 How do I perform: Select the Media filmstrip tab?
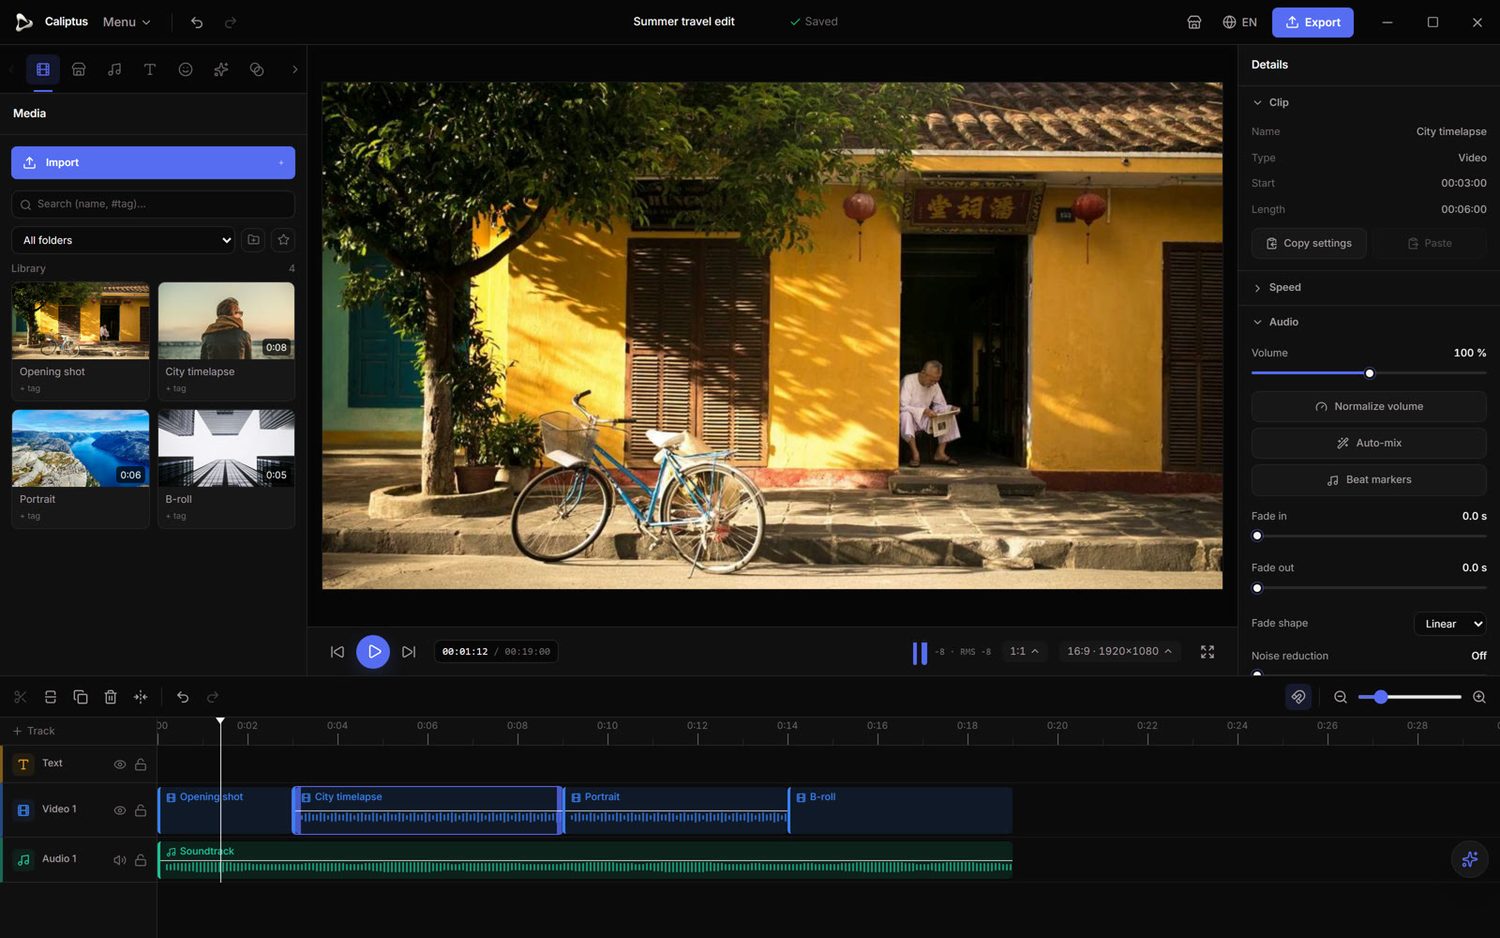coord(43,69)
